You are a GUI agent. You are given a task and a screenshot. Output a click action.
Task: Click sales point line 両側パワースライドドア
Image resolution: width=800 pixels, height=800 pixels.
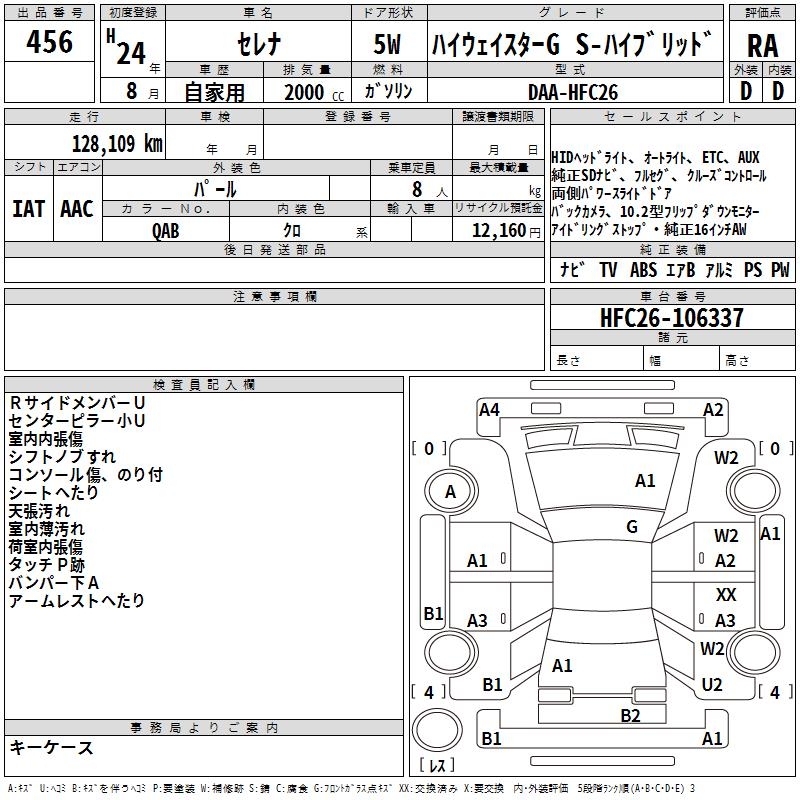611,193
